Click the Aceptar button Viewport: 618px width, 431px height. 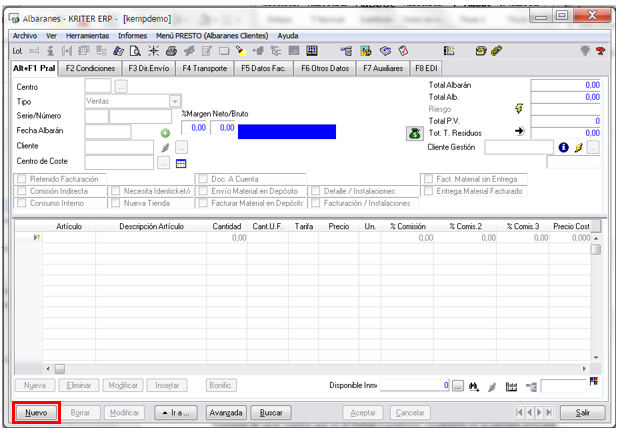[363, 413]
